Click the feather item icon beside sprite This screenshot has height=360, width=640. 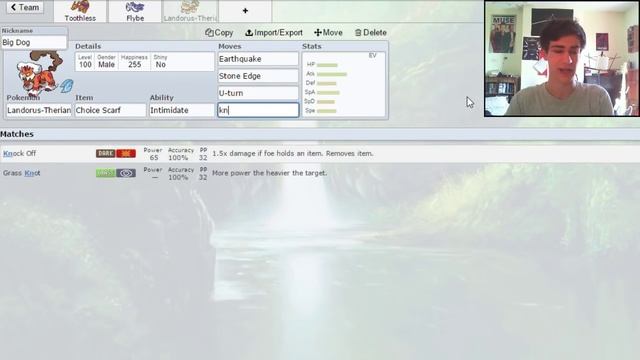pyautogui.click(x=67, y=86)
